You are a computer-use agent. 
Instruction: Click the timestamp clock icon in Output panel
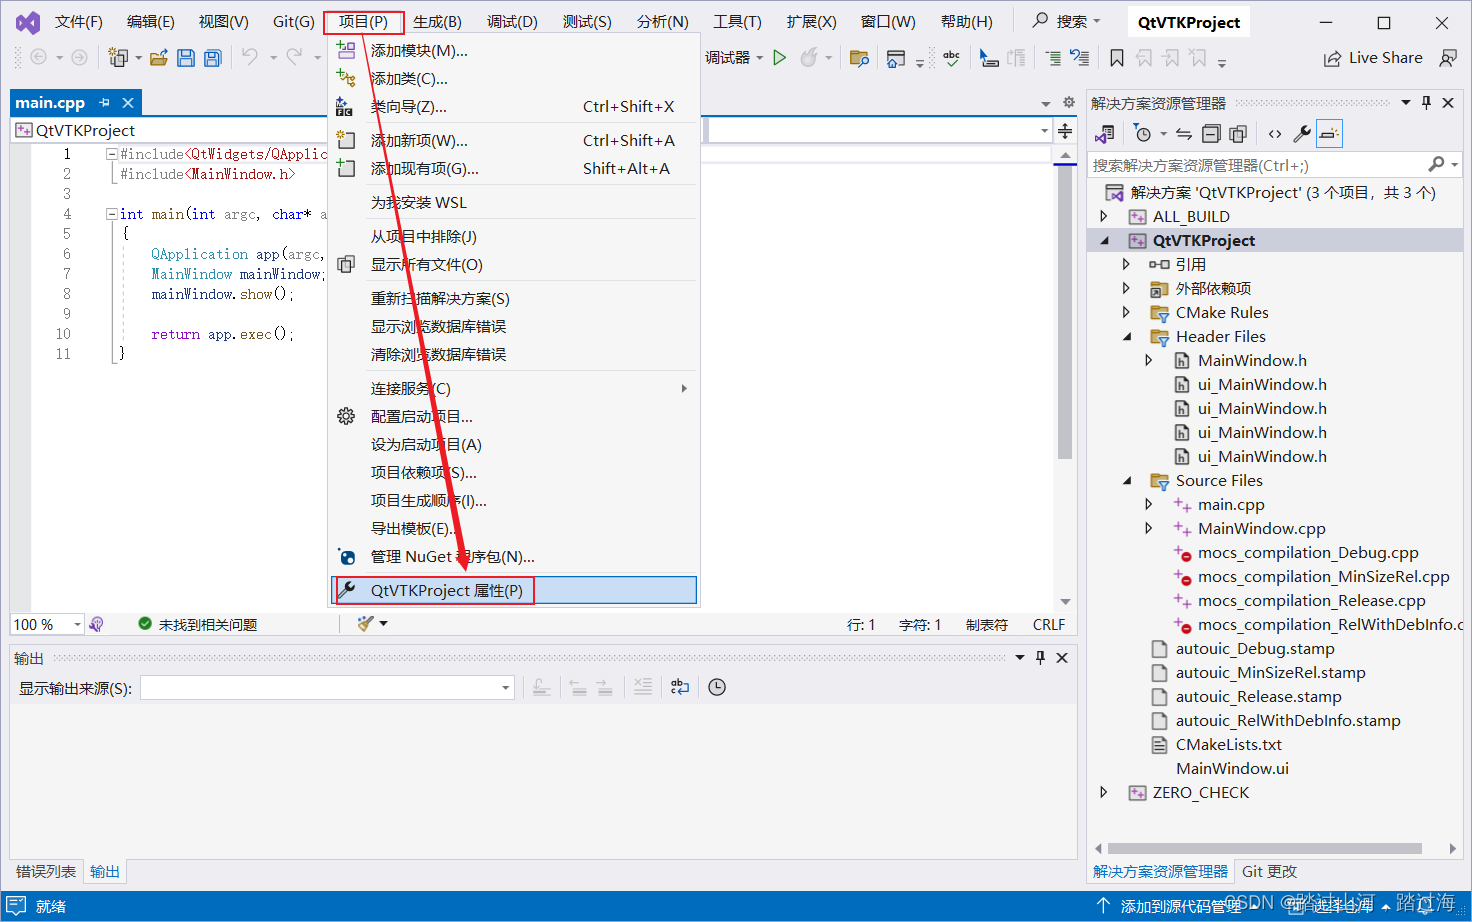coord(717,687)
